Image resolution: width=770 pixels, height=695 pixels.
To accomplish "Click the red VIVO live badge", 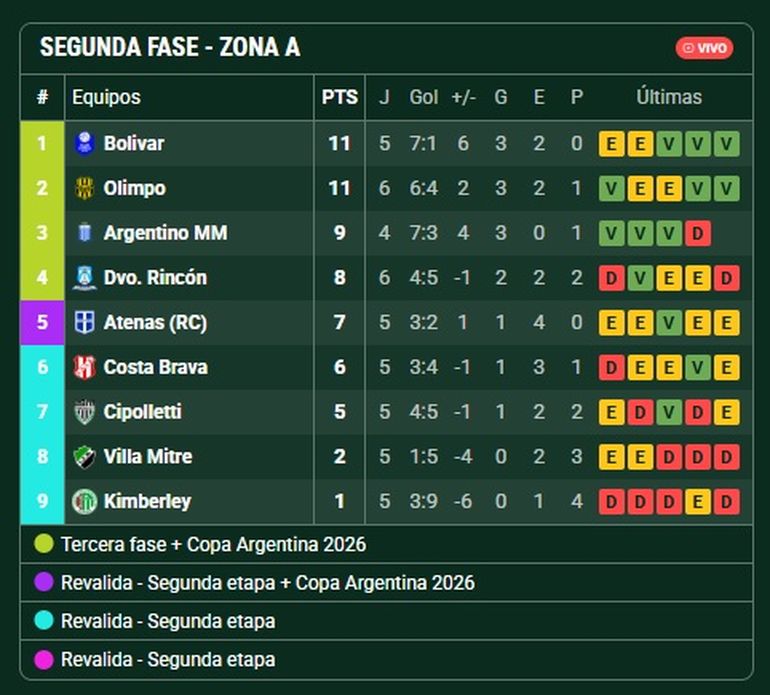I will pyautogui.click(x=704, y=48).
